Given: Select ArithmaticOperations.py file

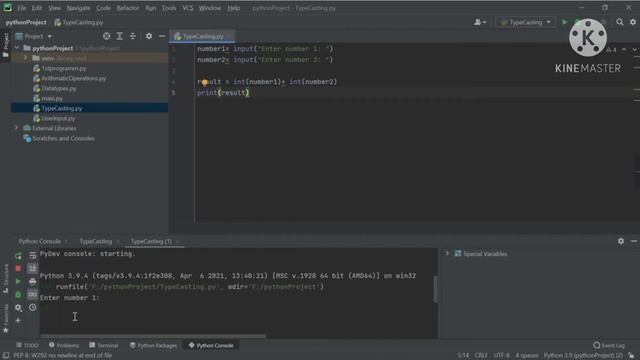Looking at the screenshot, I should [73, 78].
